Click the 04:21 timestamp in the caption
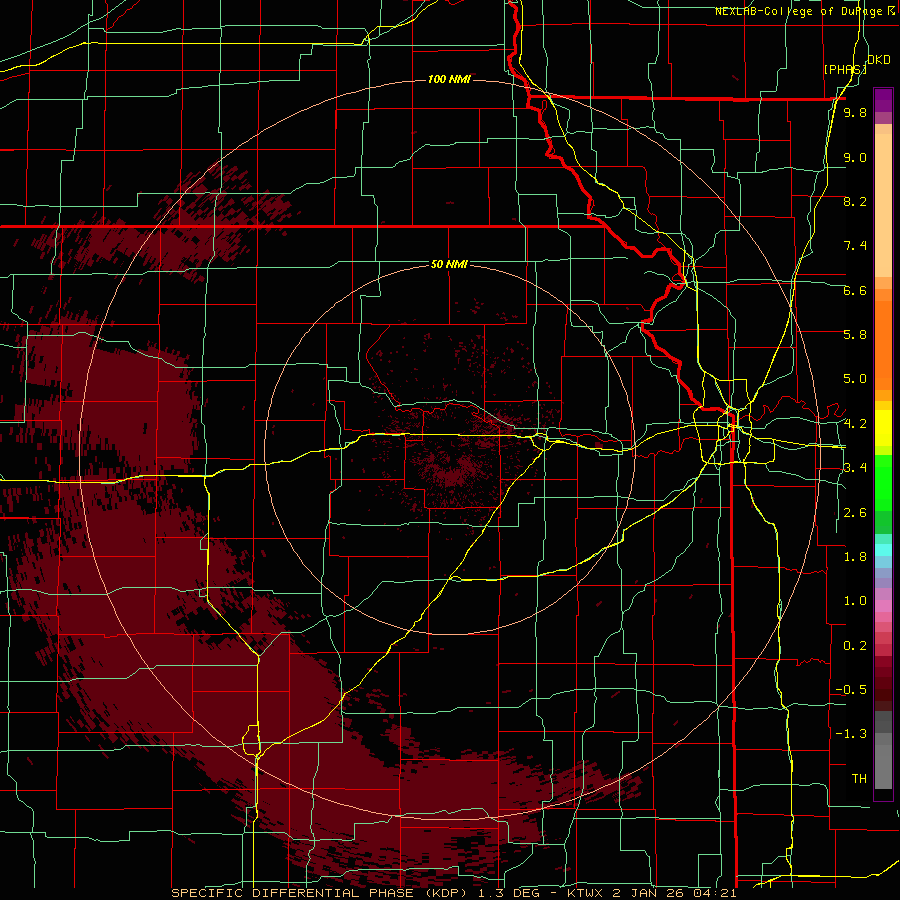 coord(715,893)
